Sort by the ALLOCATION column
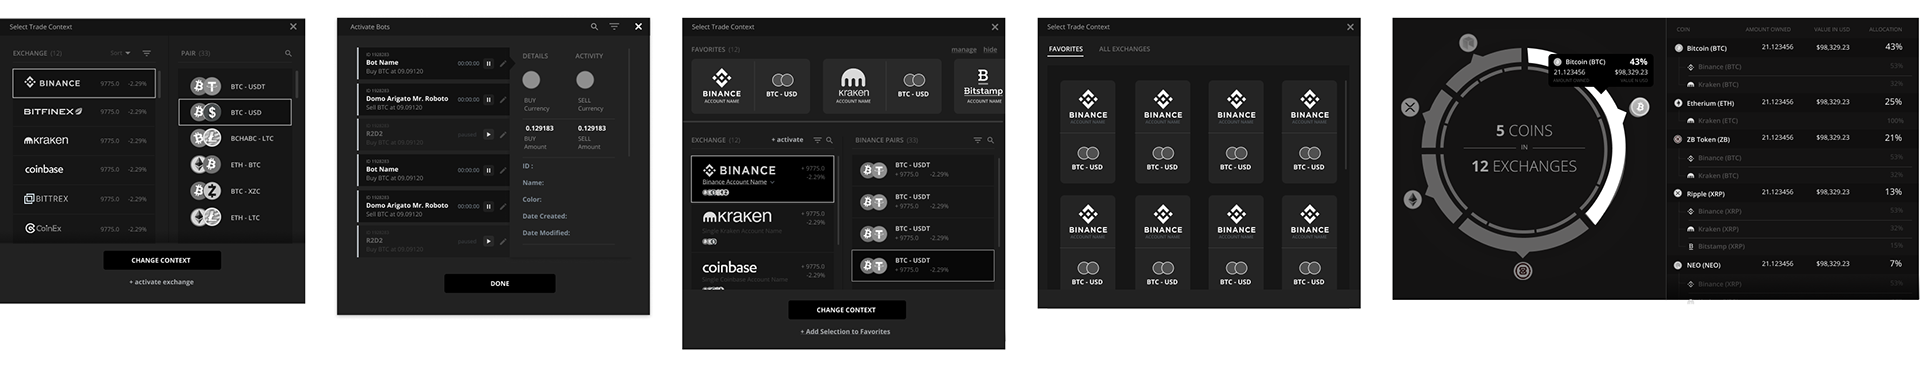Viewport: 1920px width, 370px height. click(x=1886, y=29)
